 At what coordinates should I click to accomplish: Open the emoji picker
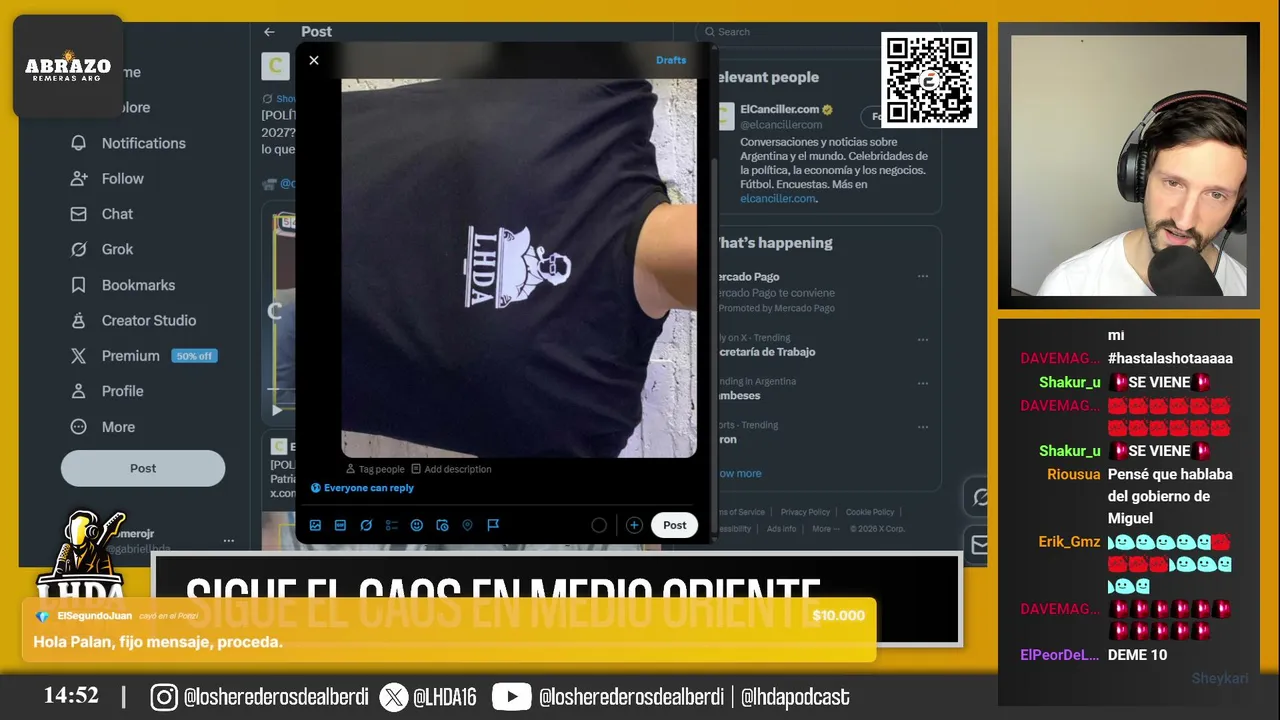coord(417,525)
